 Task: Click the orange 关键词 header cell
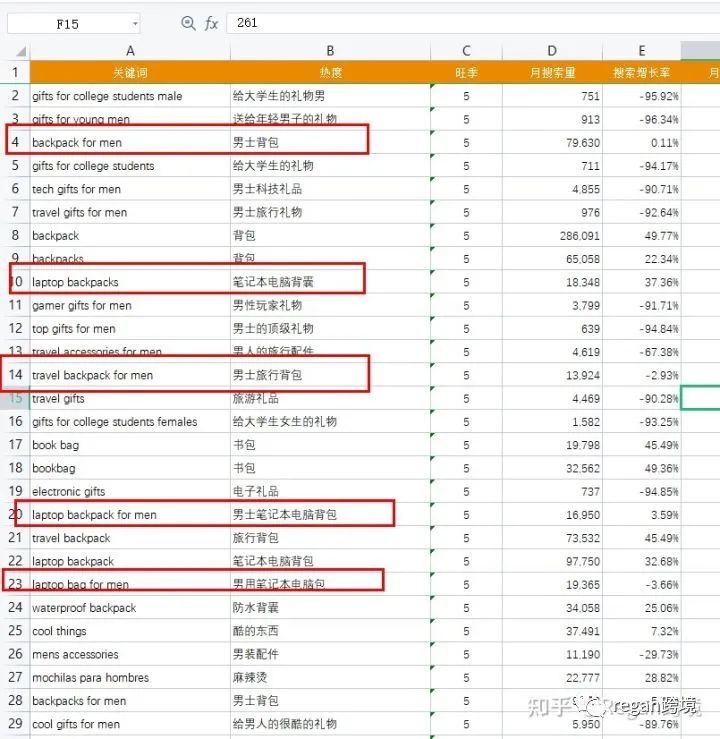click(130, 73)
